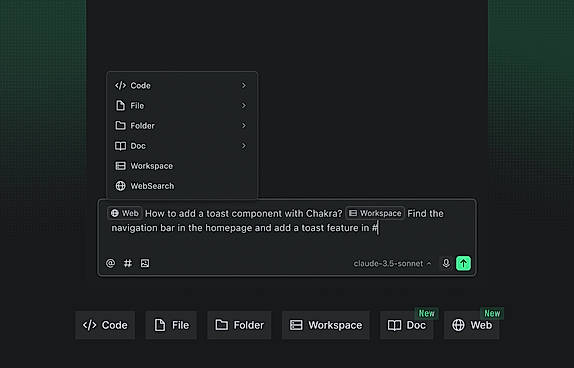Expand the Folder submenu chevron
This screenshot has height=368, width=574.
point(244,126)
